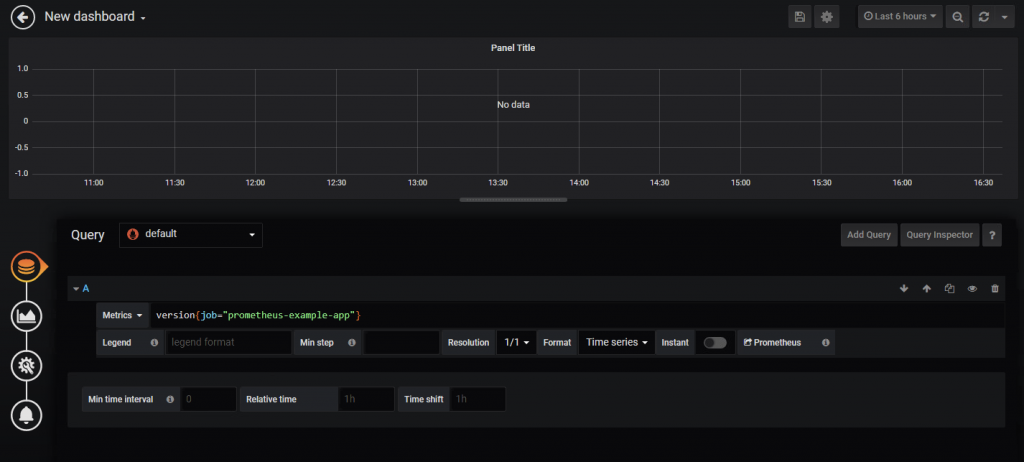The image size is (1024, 462).
Task: Delete query A with the trash icon
Action: tap(995, 288)
